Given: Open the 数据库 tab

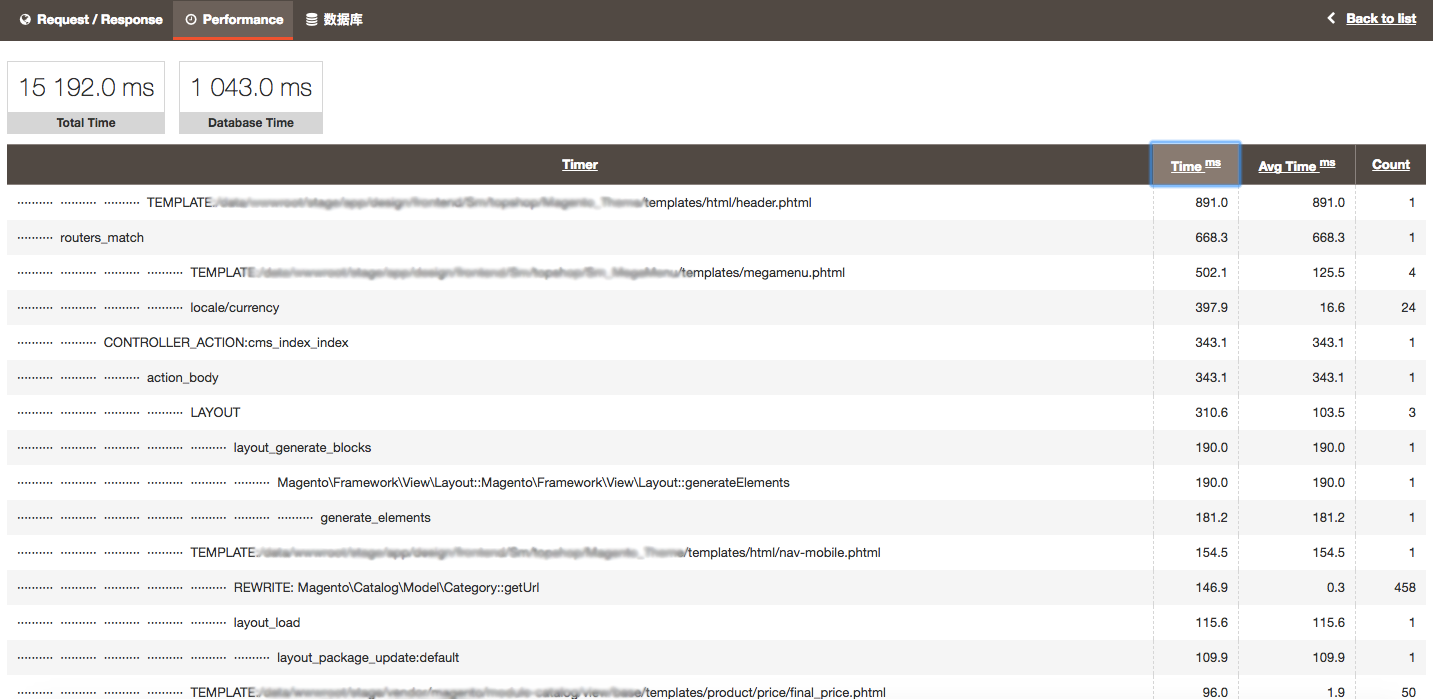Looking at the screenshot, I should [343, 20].
